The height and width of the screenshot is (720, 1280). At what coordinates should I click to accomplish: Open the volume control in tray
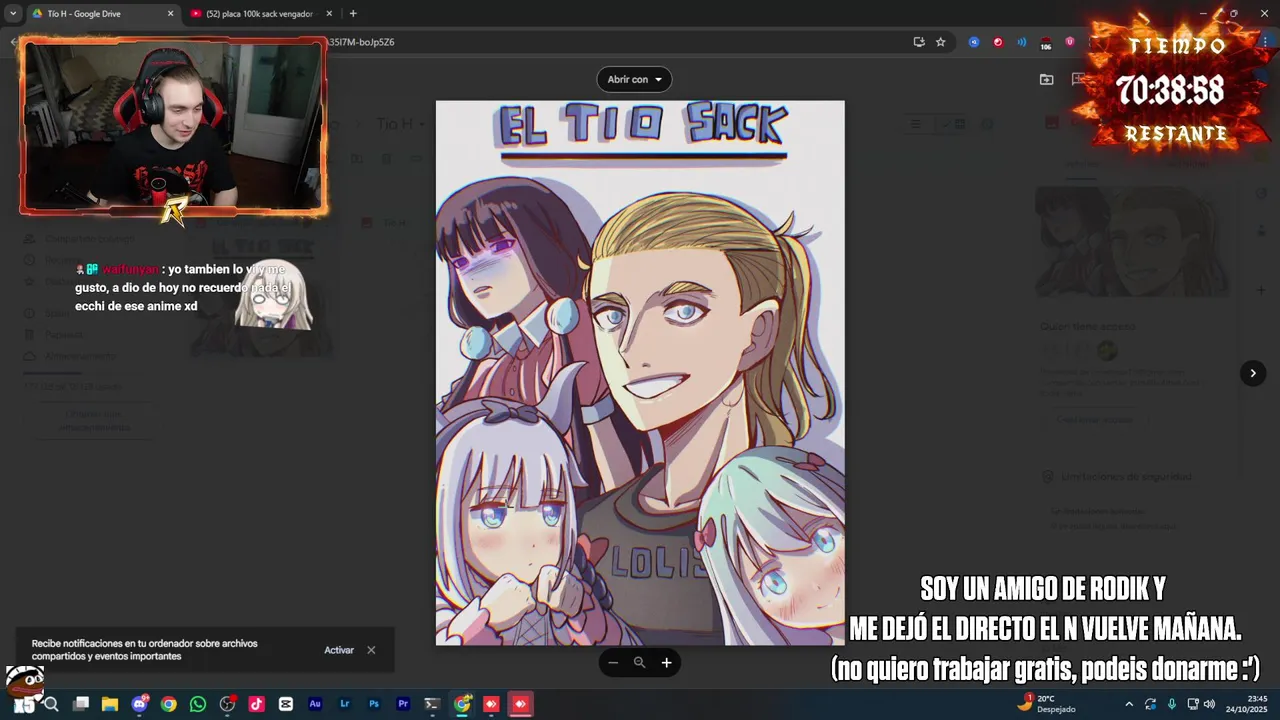[1209, 704]
